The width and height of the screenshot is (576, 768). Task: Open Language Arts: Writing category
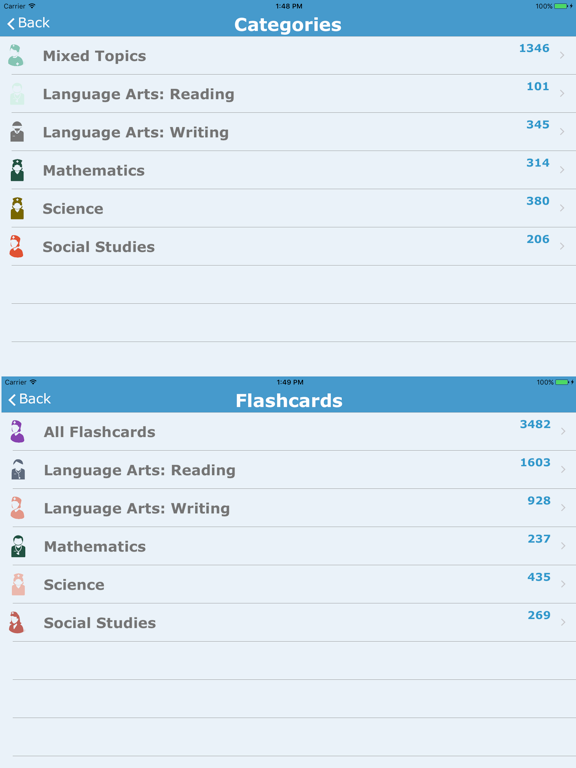[x=288, y=132]
